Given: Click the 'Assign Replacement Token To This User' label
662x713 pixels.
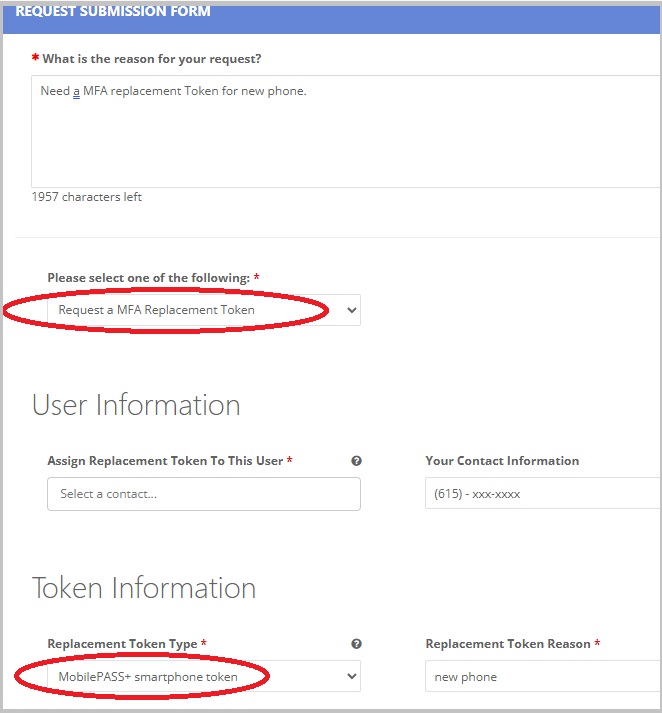Looking at the screenshot, I should coord(166,461).
